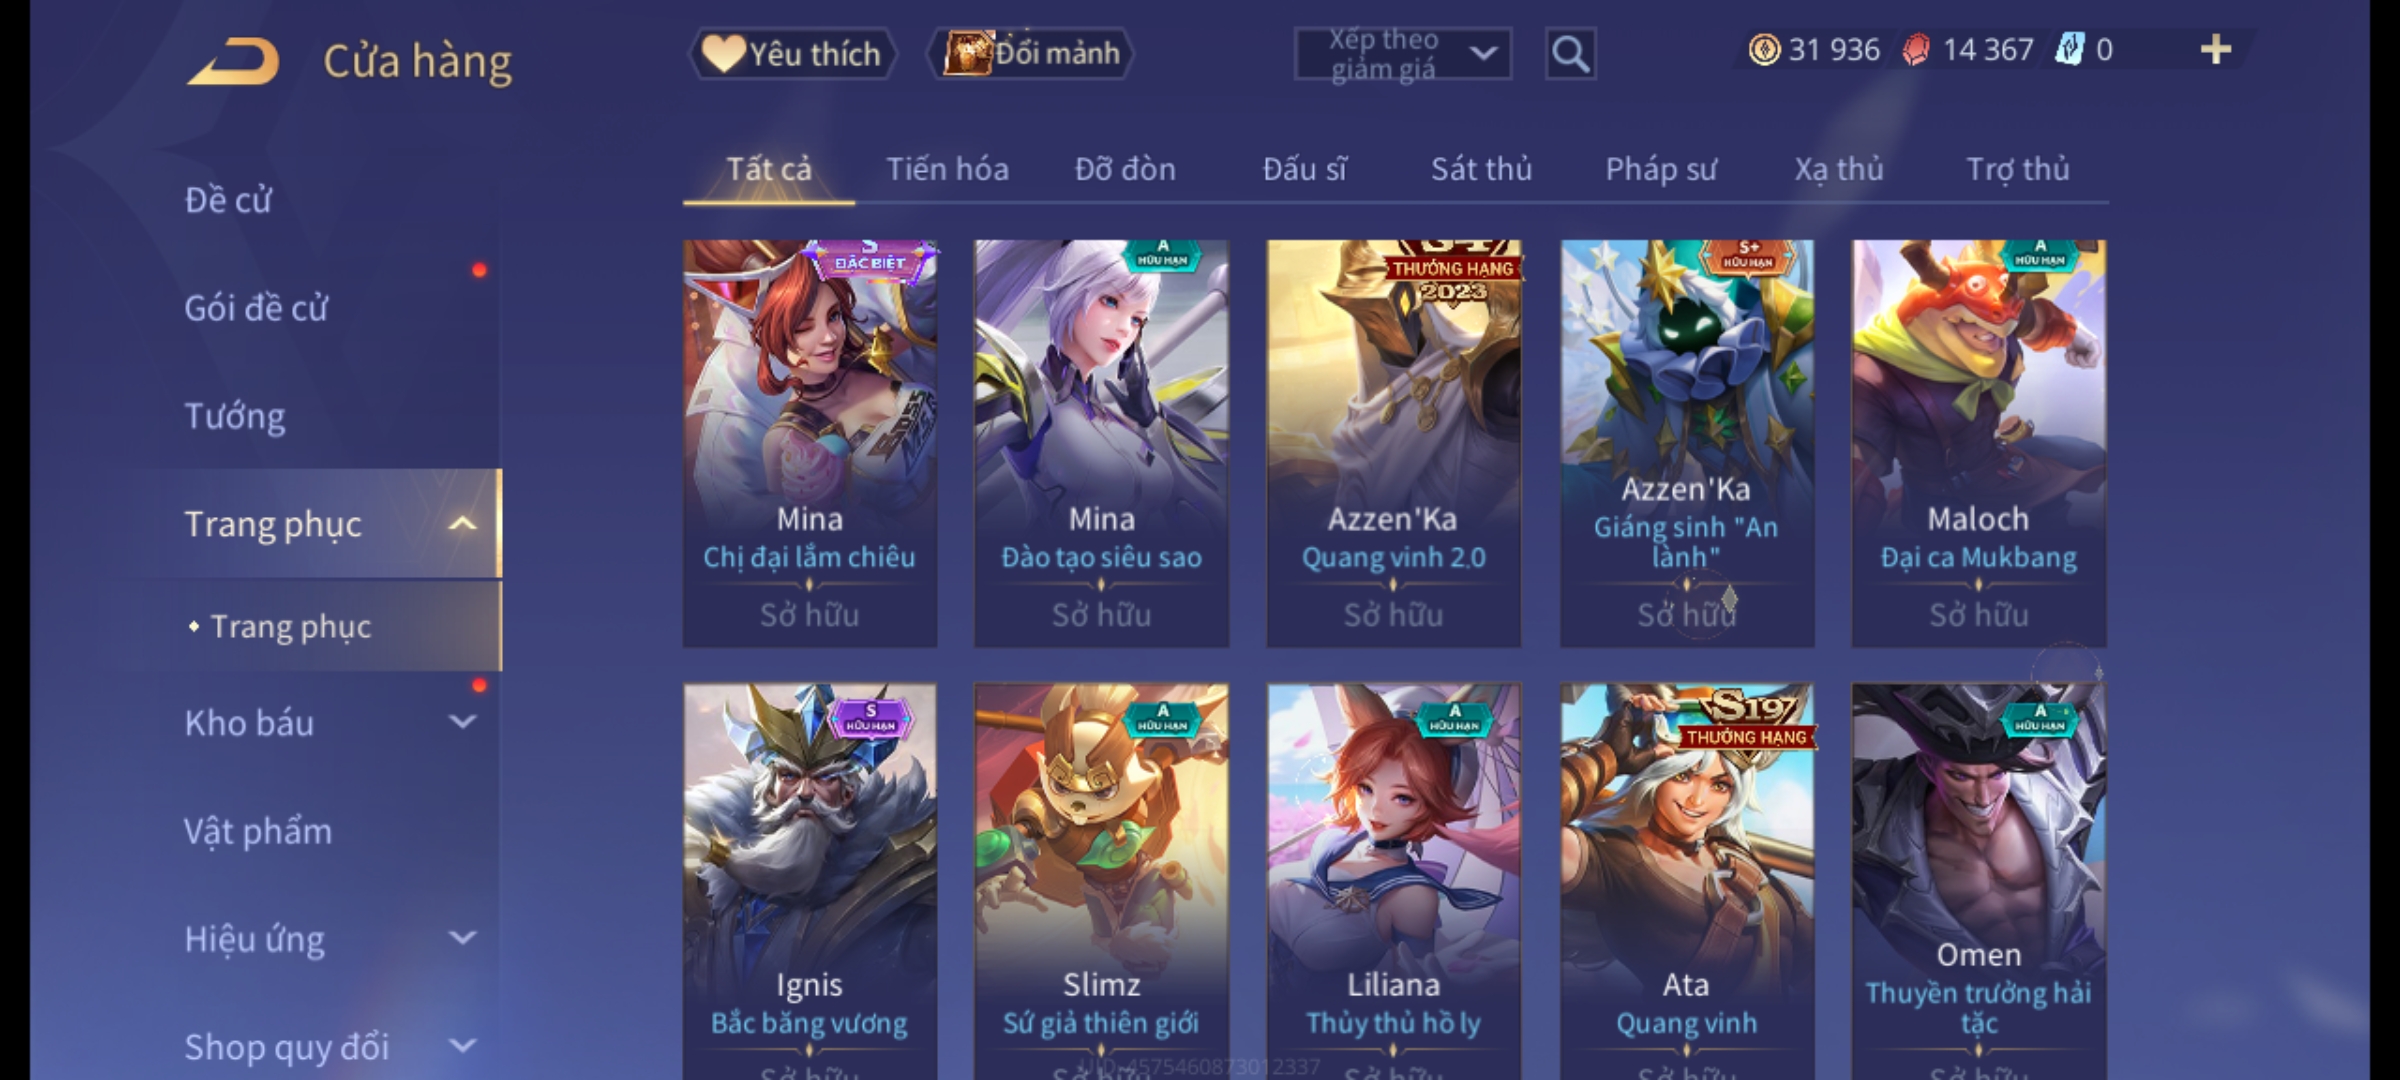
Task: Expand the Shop quy đổi section
Action: point(462,1046)
